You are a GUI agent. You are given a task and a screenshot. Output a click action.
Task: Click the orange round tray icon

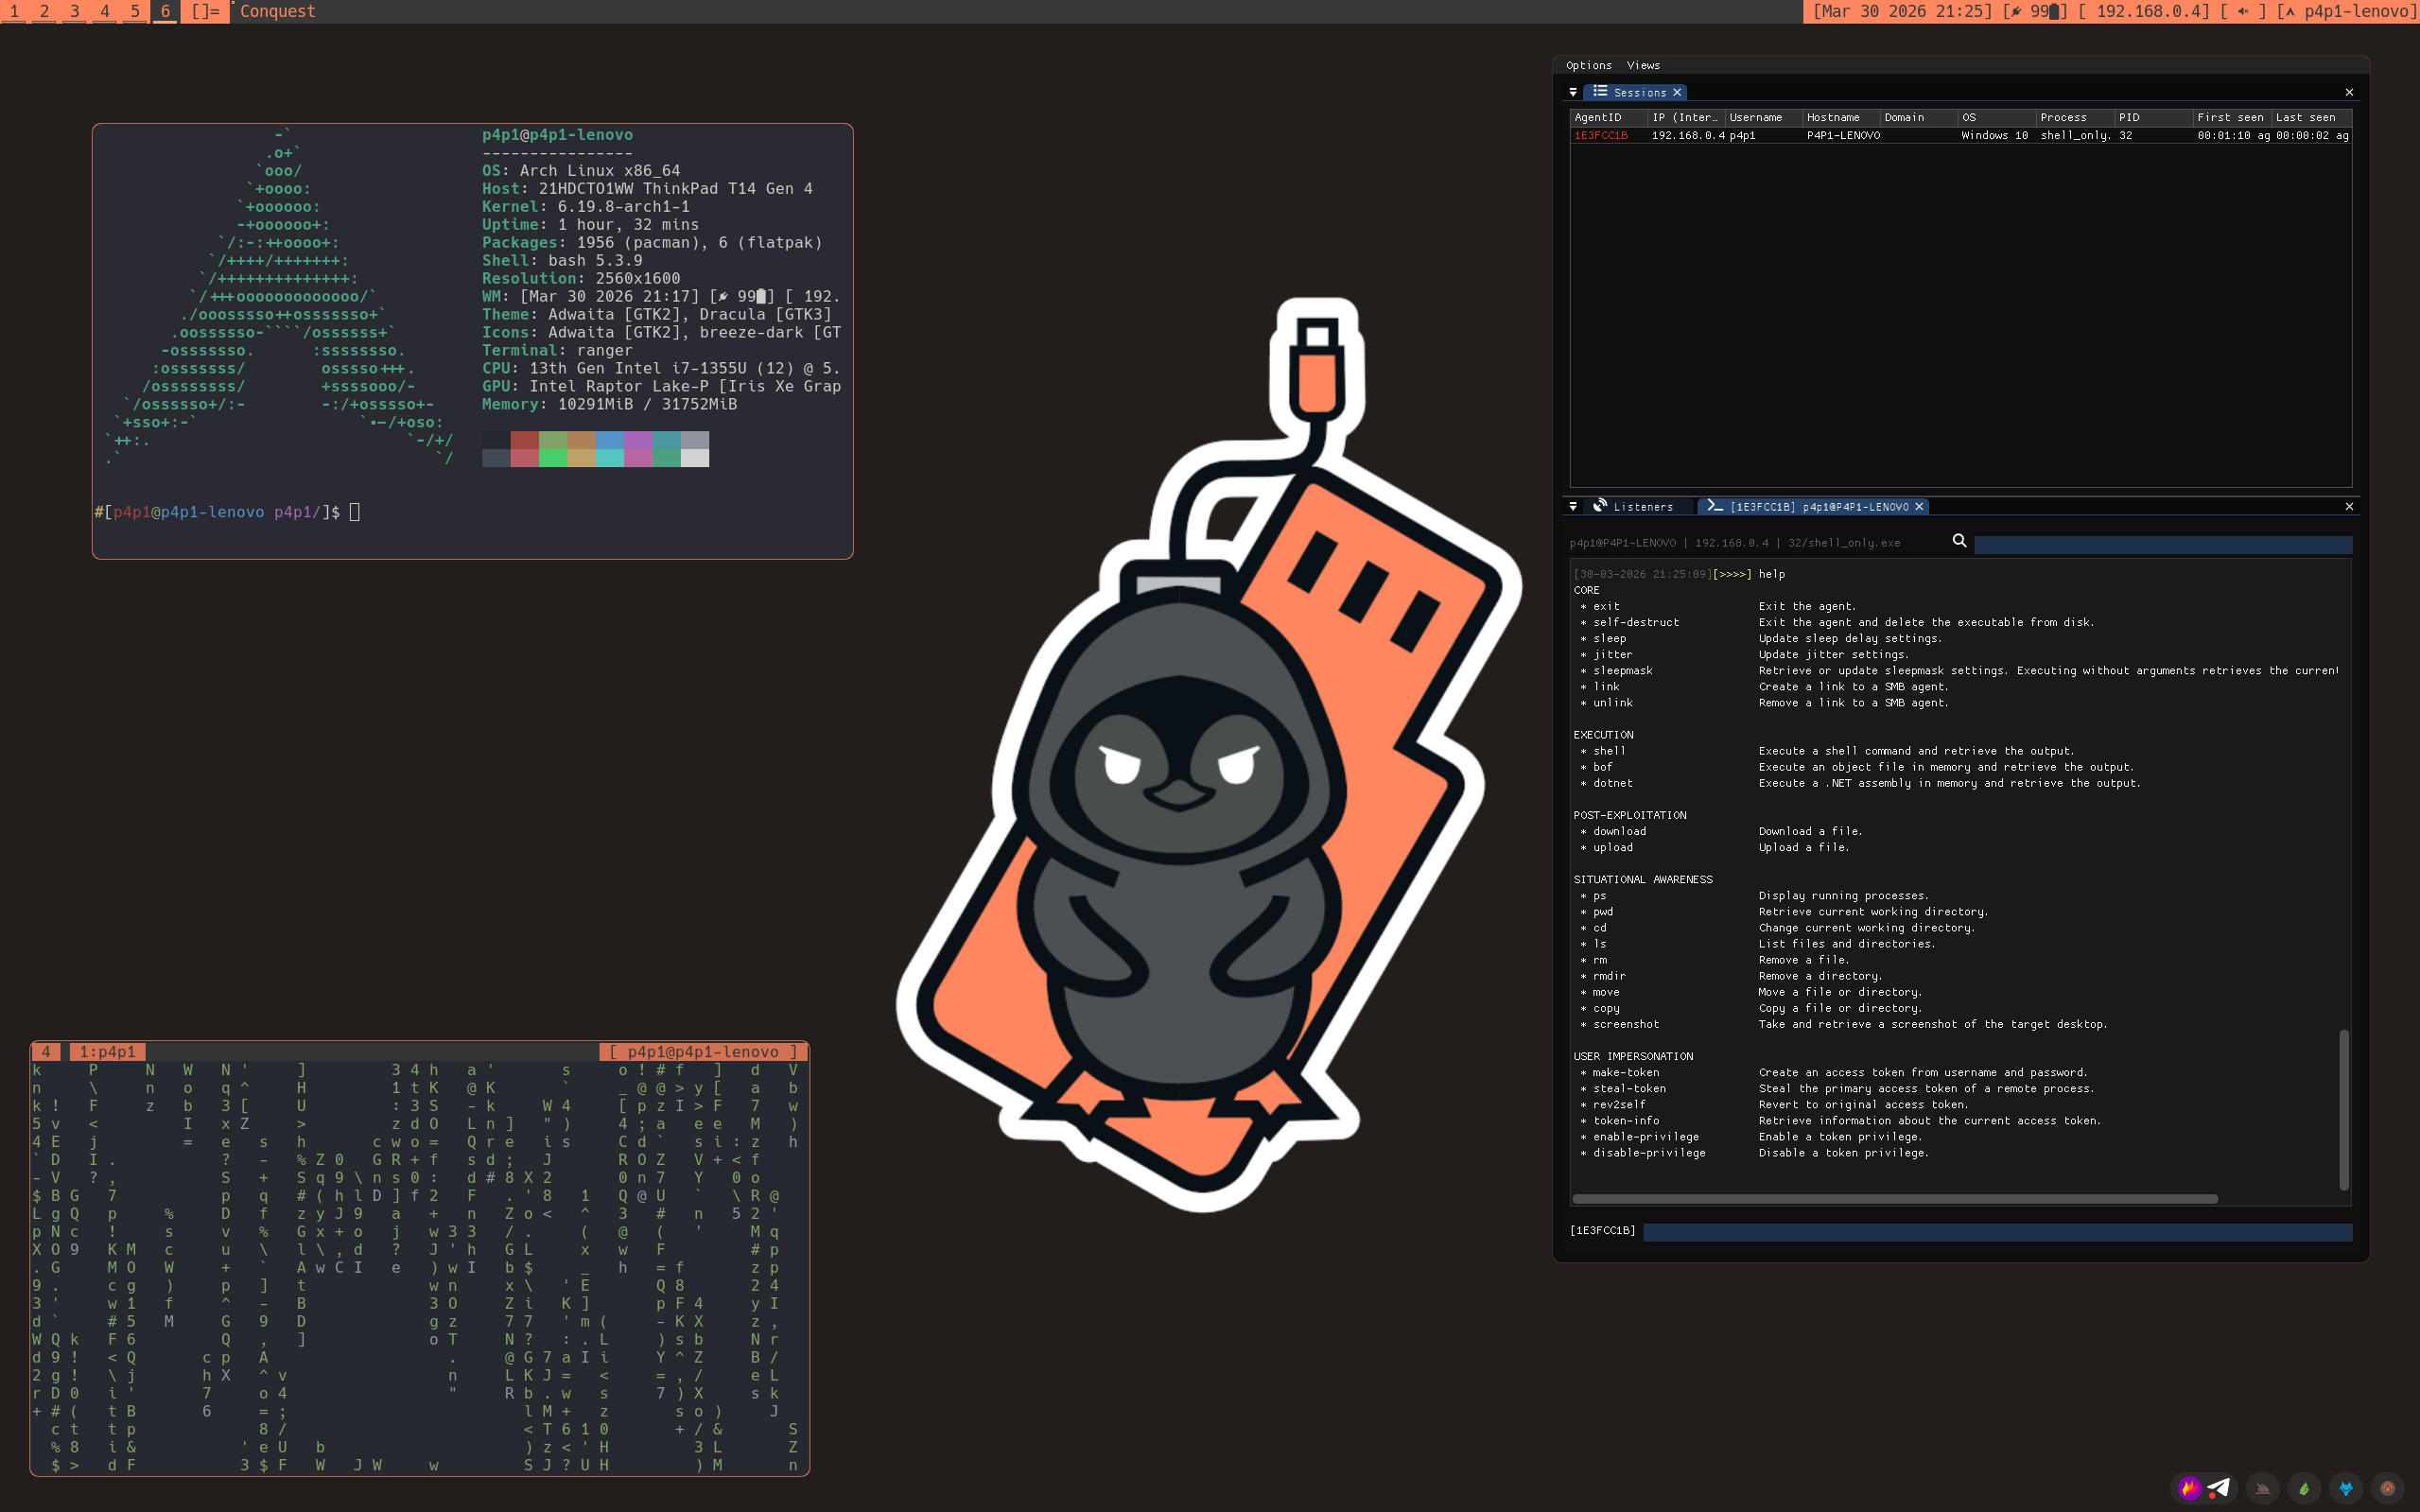[2388, 1488]
